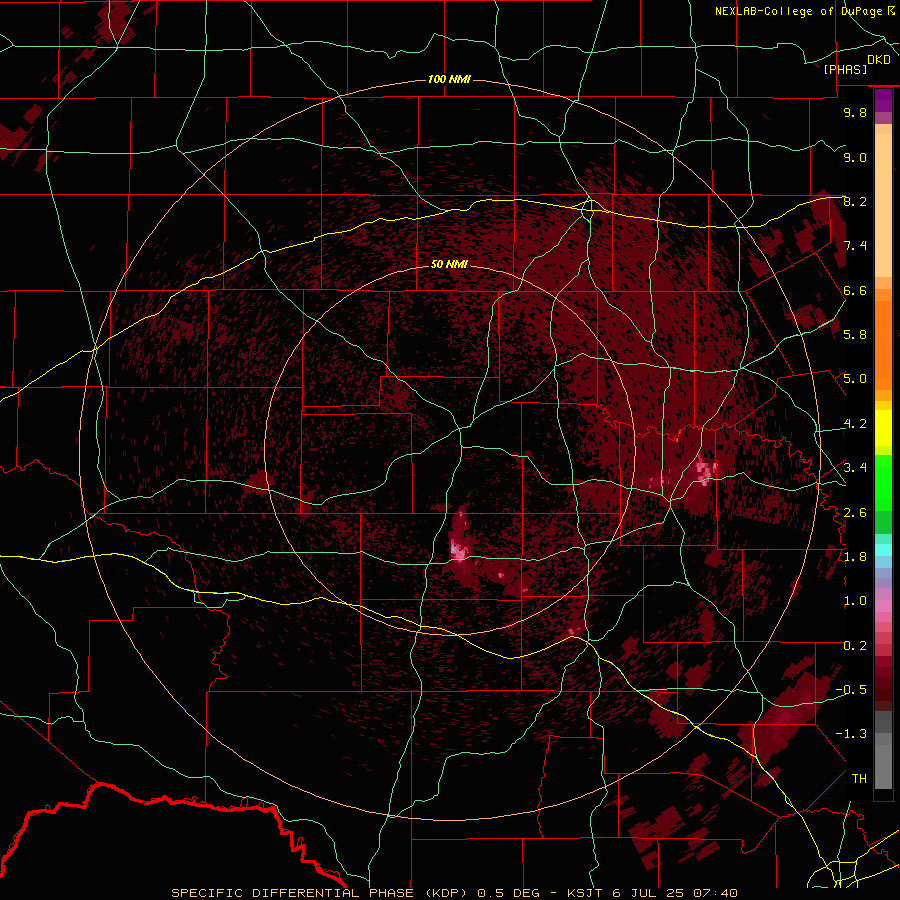Pick the cyan segment of the color bar
Image resolution: width=900 pixels, height=900 pixels.
tap(883, 550)
